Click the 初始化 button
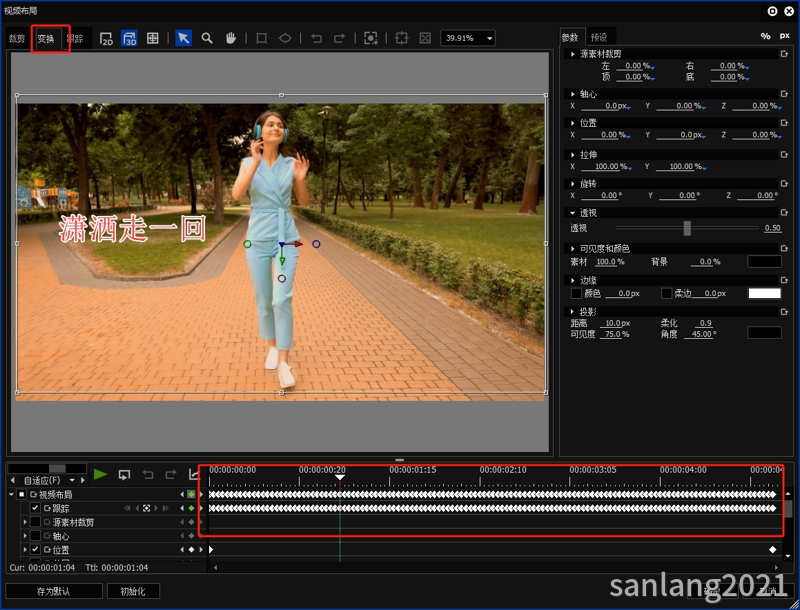This screenshot has height=610, width=800. tap(133, 591)
